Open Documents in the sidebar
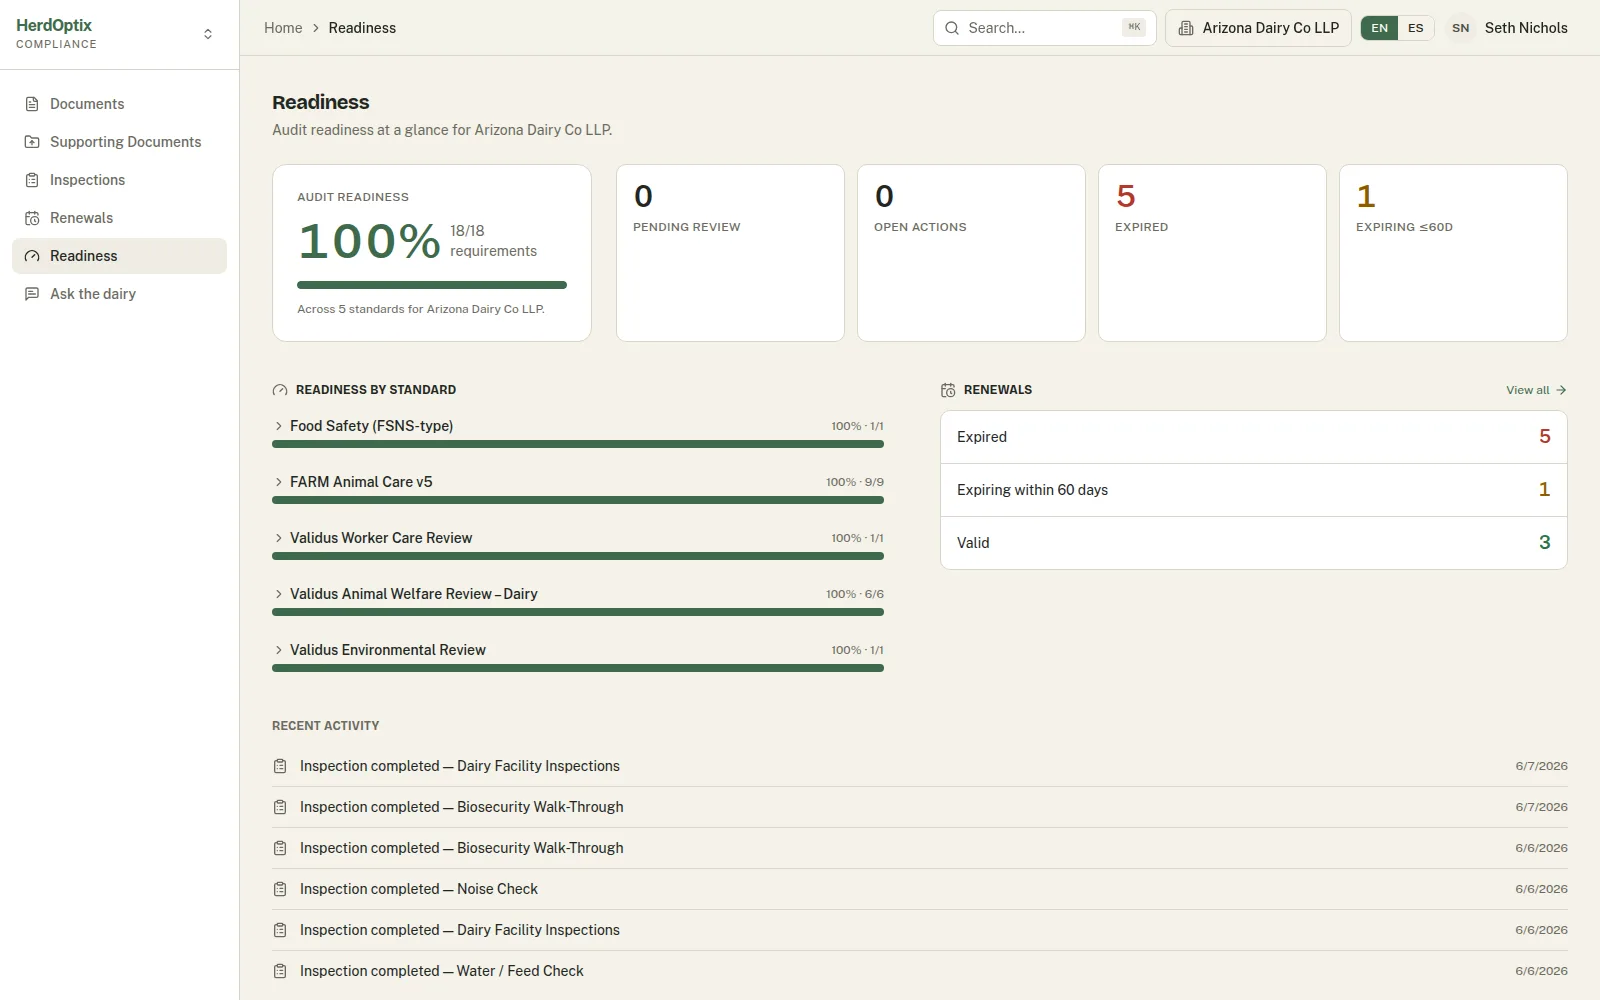Screen dimensions: 1600x1000 pyautogui.click(x=119, y=104)
